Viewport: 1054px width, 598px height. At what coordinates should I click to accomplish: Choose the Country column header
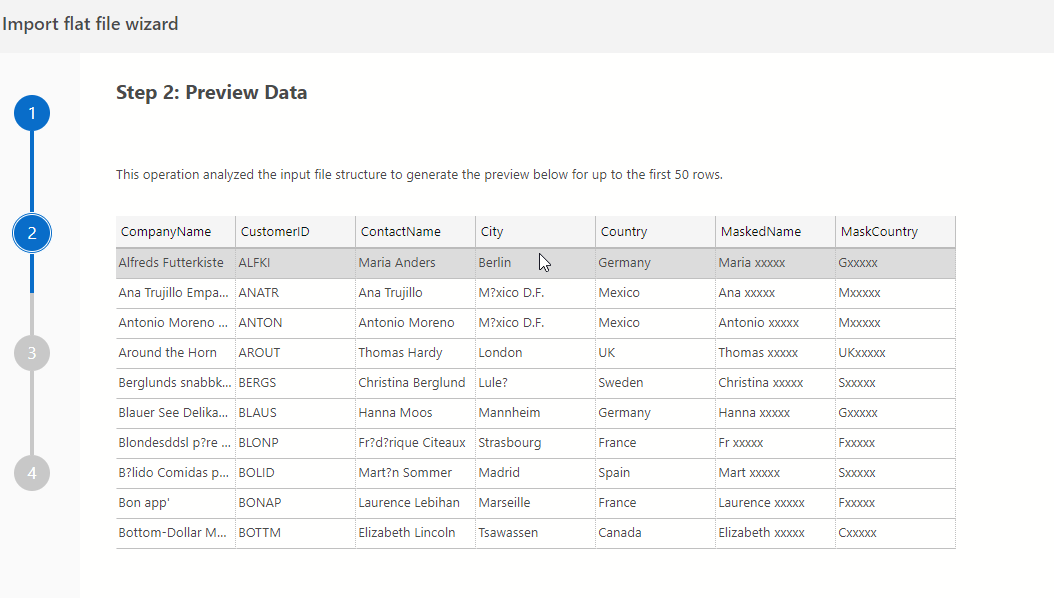624,232
